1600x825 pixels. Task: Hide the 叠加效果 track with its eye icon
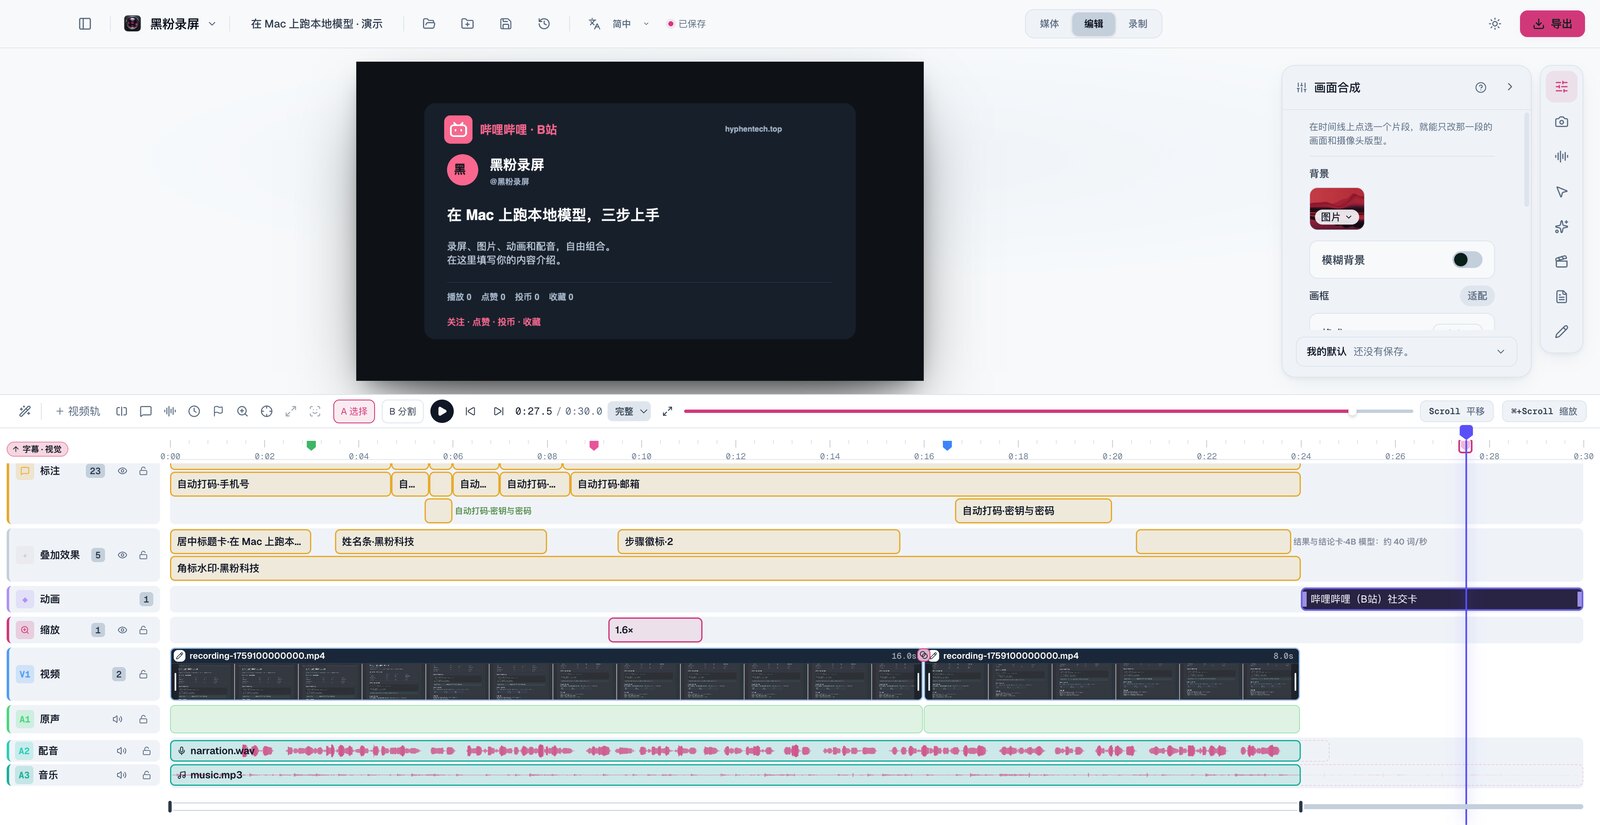click(x=122, y=555)
